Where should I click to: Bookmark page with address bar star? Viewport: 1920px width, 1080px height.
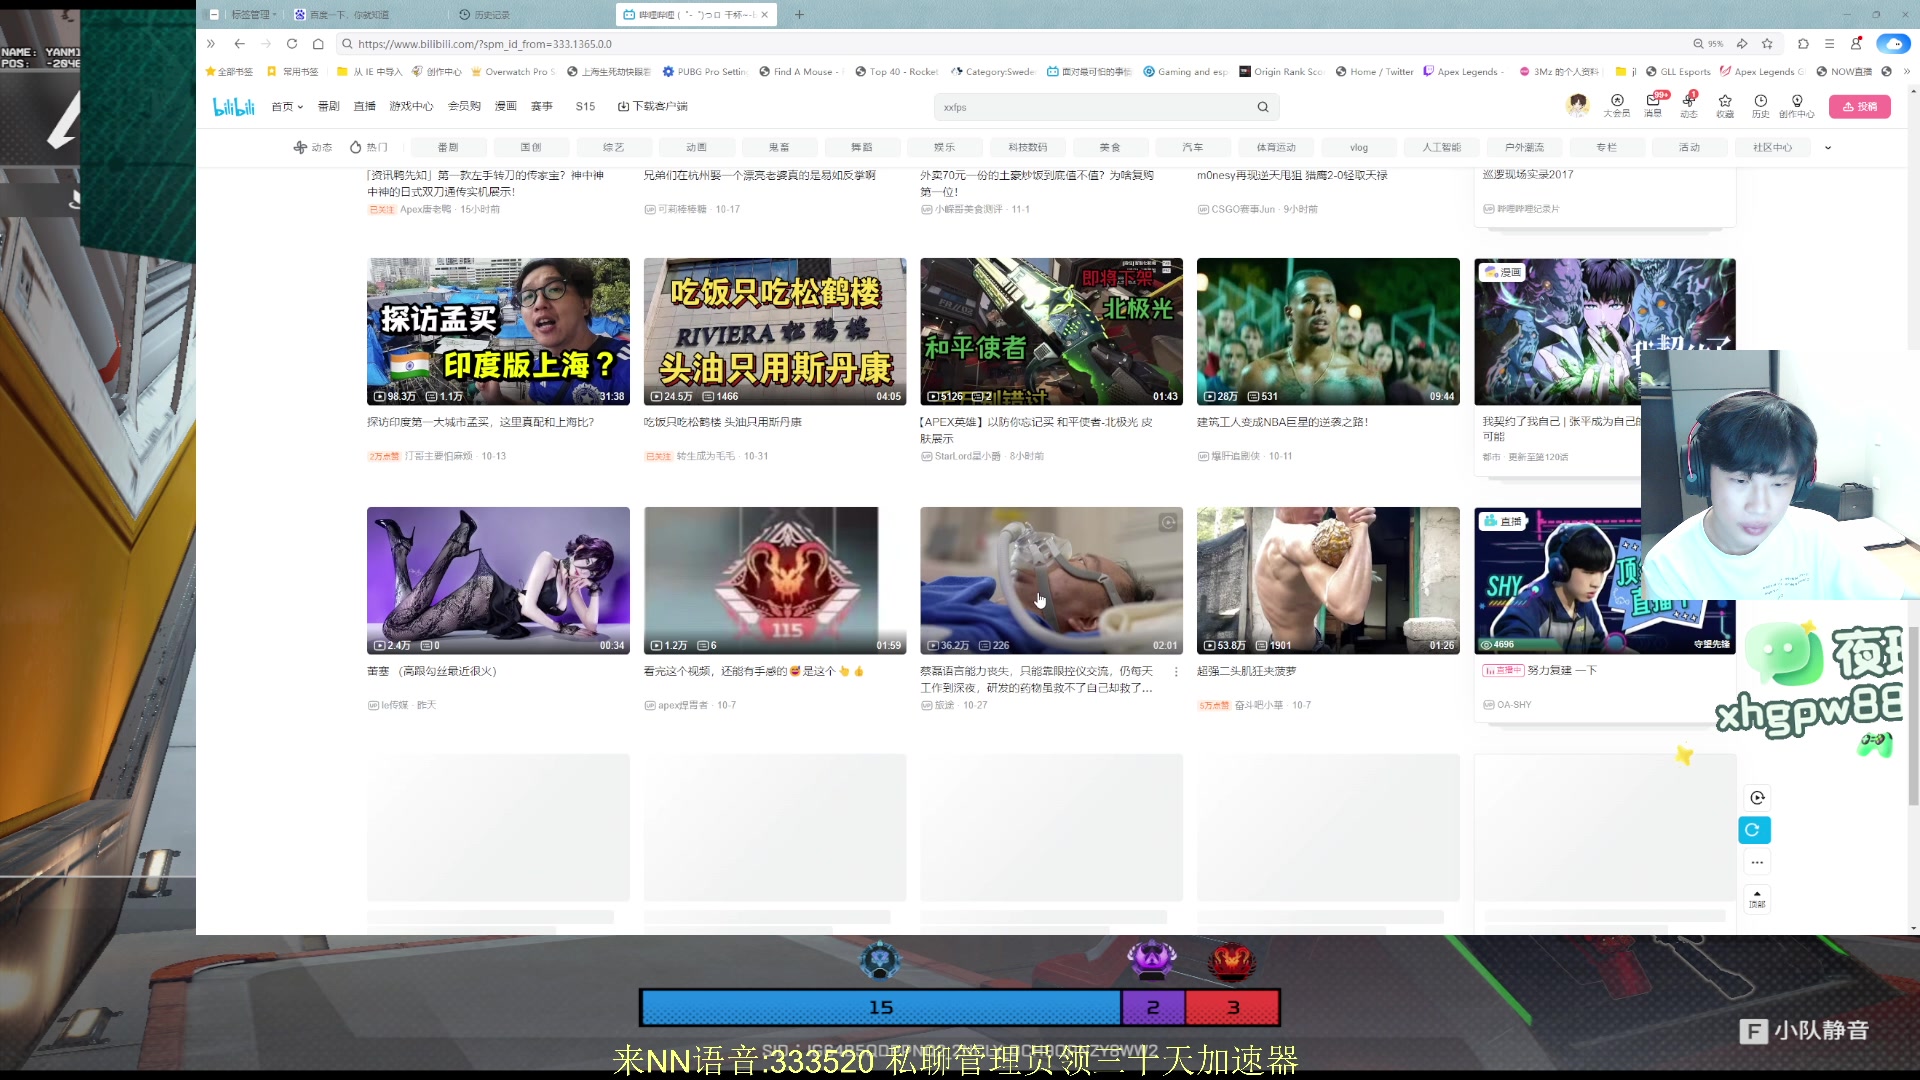coord(1767,44)
